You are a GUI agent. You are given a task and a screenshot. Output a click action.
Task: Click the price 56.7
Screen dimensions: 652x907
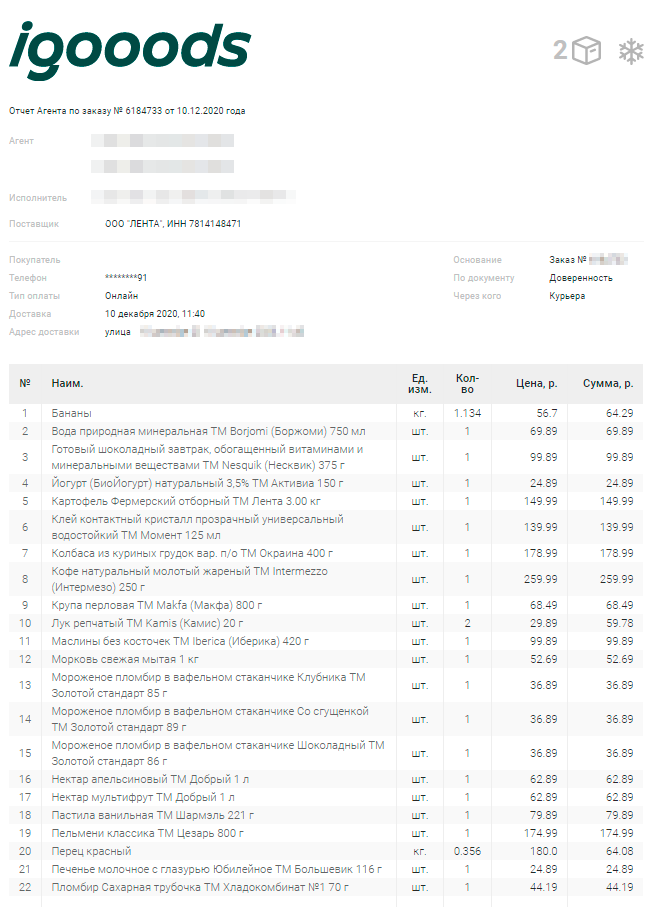pyautogui.click(x=547, y=413)
